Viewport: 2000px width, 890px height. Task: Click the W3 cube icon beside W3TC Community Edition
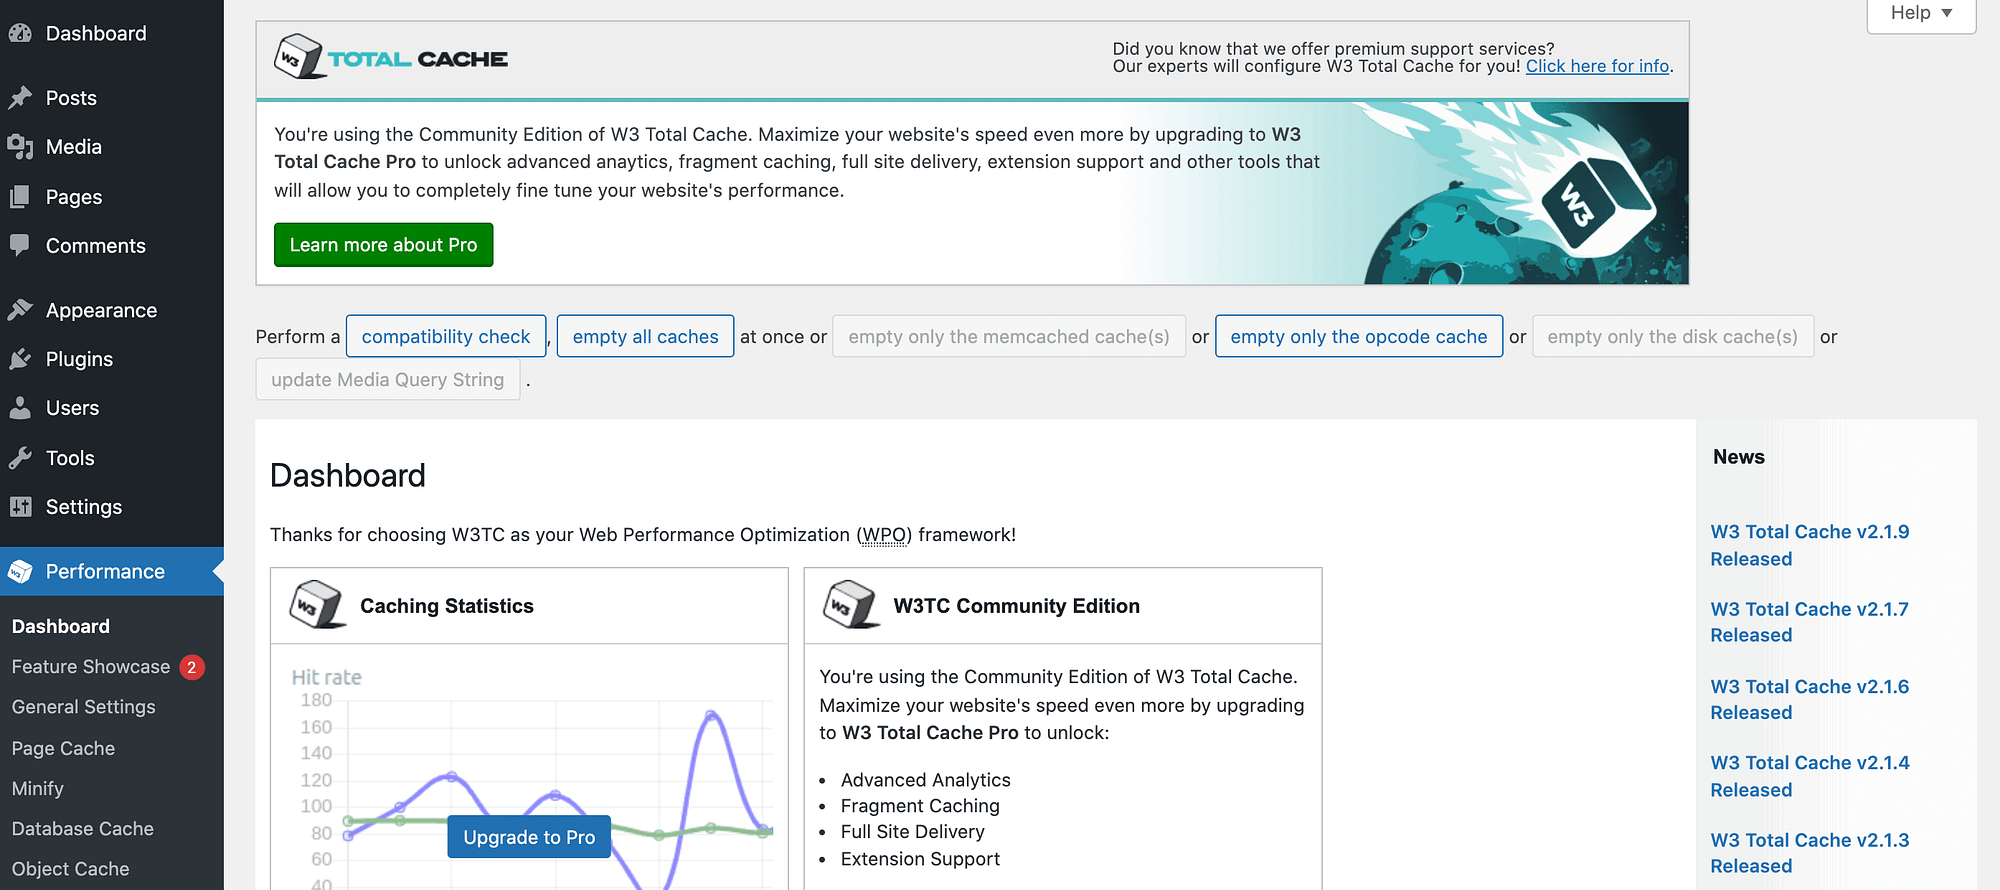tap(851, 605)
